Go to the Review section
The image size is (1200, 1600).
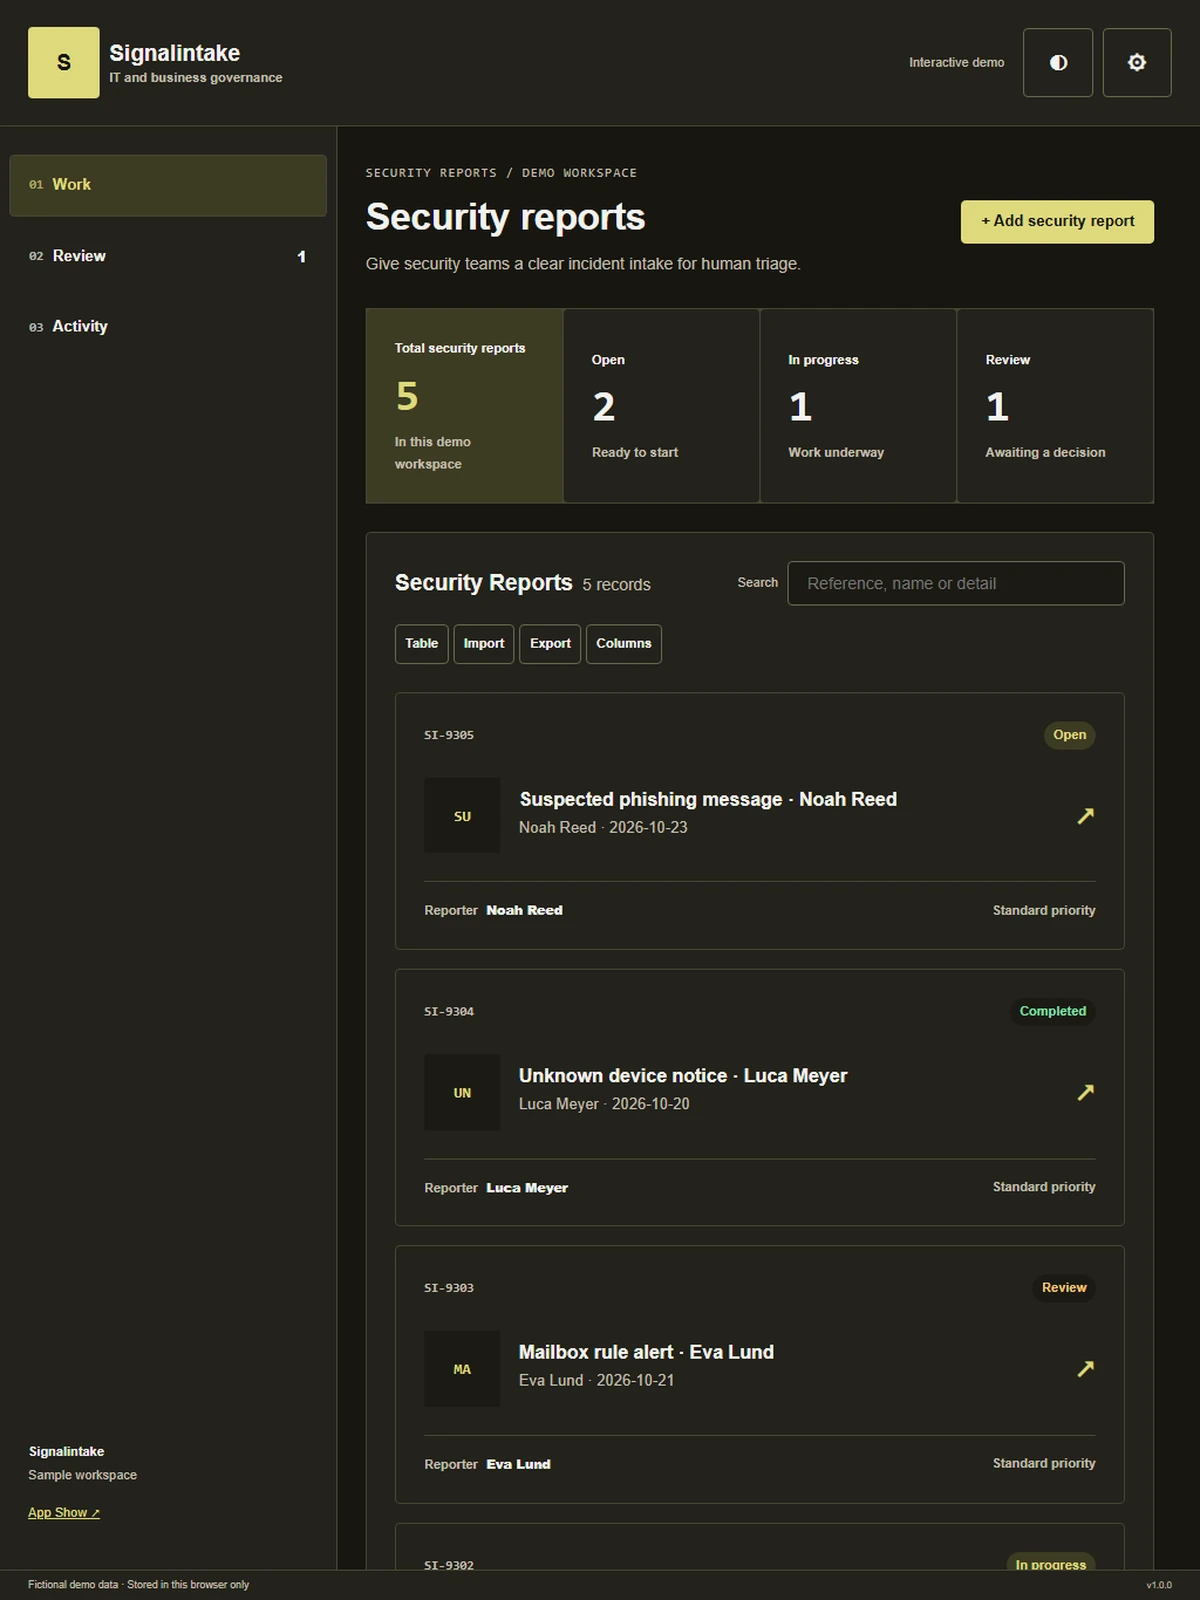[168, 256]
